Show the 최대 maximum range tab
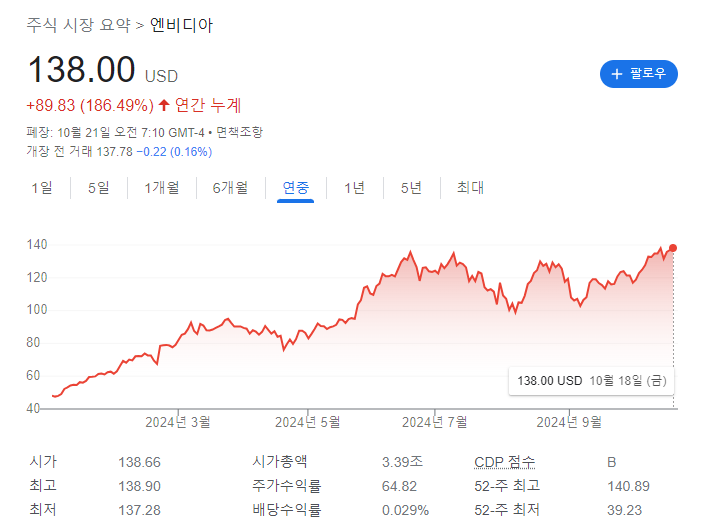Screen dimensions: 709x527 tap(470, 187)
